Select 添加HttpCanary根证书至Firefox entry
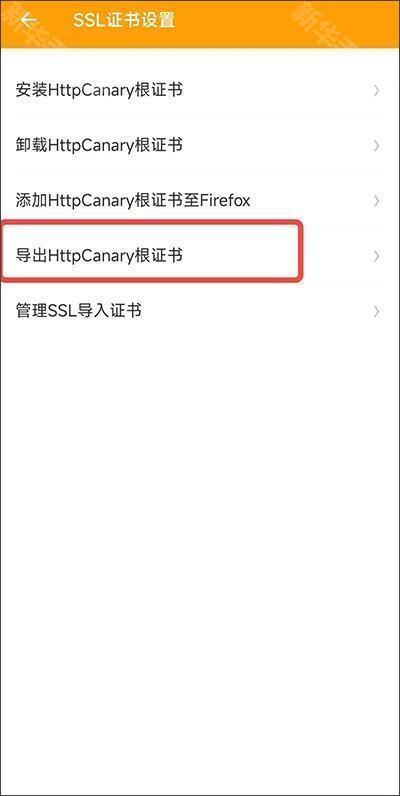Screen dimensions: 400x796 pos(200,201)
